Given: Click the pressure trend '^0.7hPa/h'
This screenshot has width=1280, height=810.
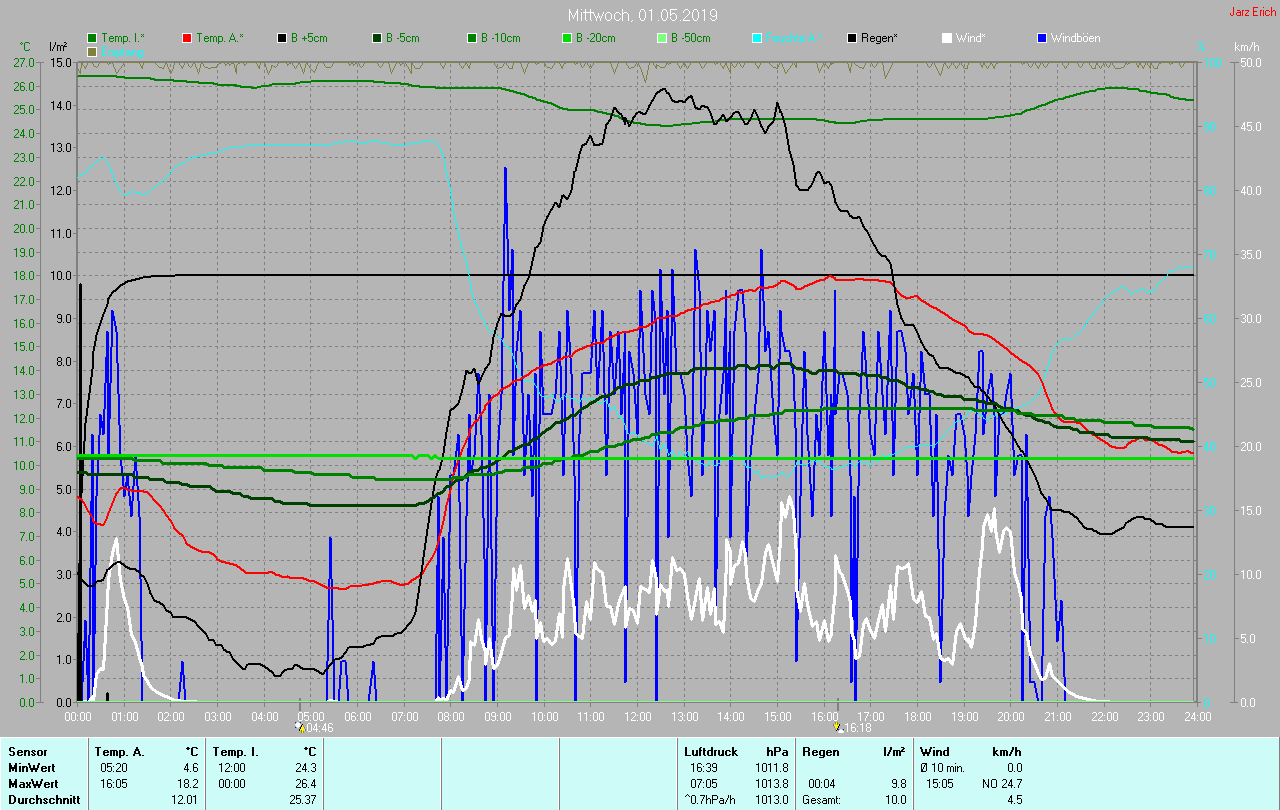Looking at the screenshot, I should tap(710, 800).
